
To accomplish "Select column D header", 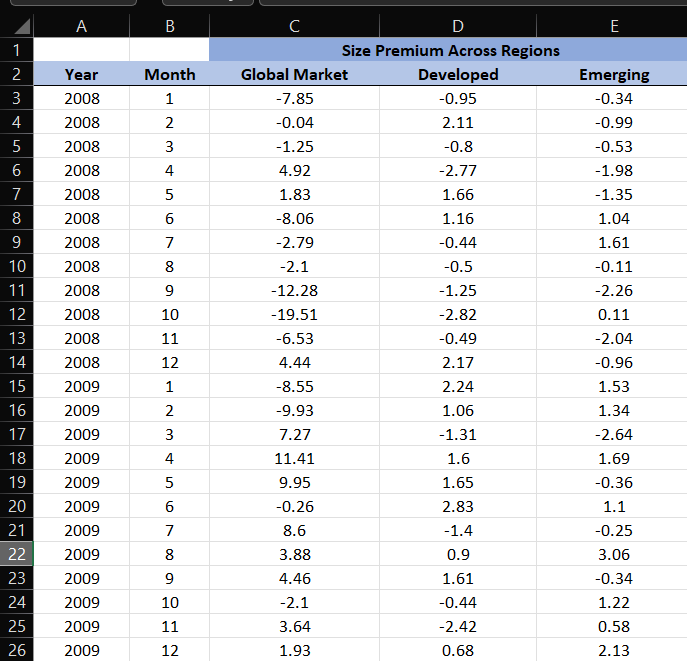I will pyautogui.click(x=458, y=26).
